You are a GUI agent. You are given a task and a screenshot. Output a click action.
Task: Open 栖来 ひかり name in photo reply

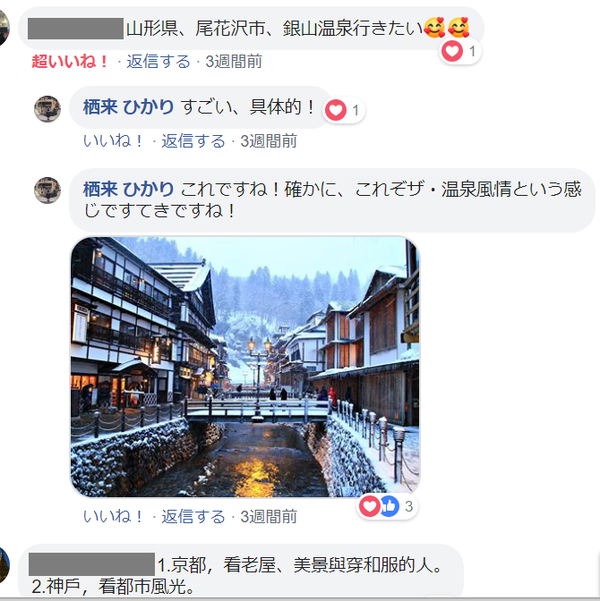tap(128, 189)
